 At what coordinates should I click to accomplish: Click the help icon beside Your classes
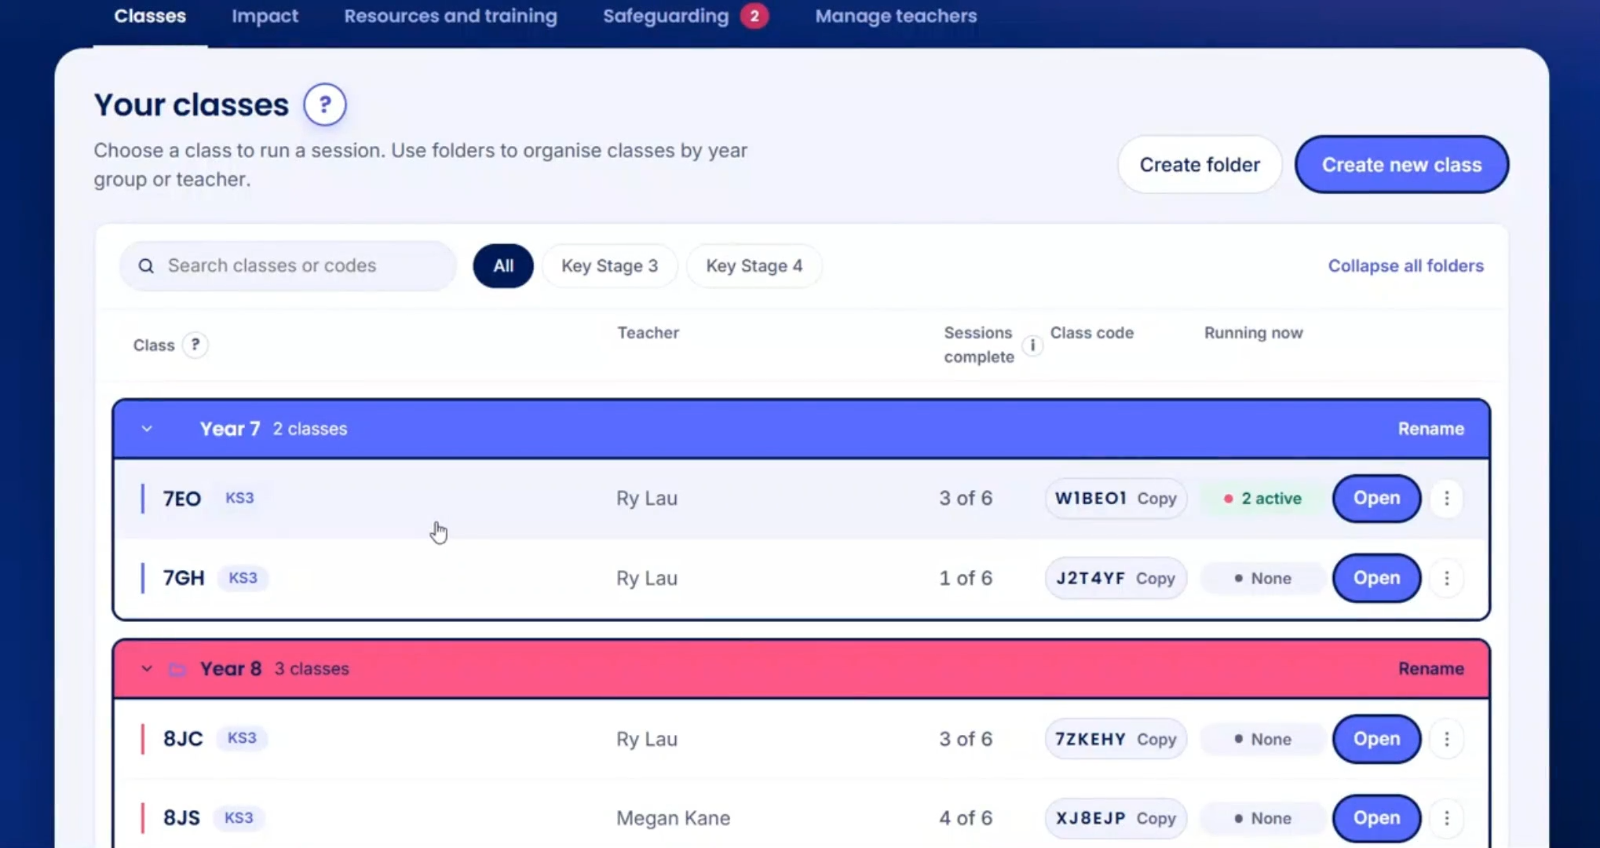(x=325, y=105)
